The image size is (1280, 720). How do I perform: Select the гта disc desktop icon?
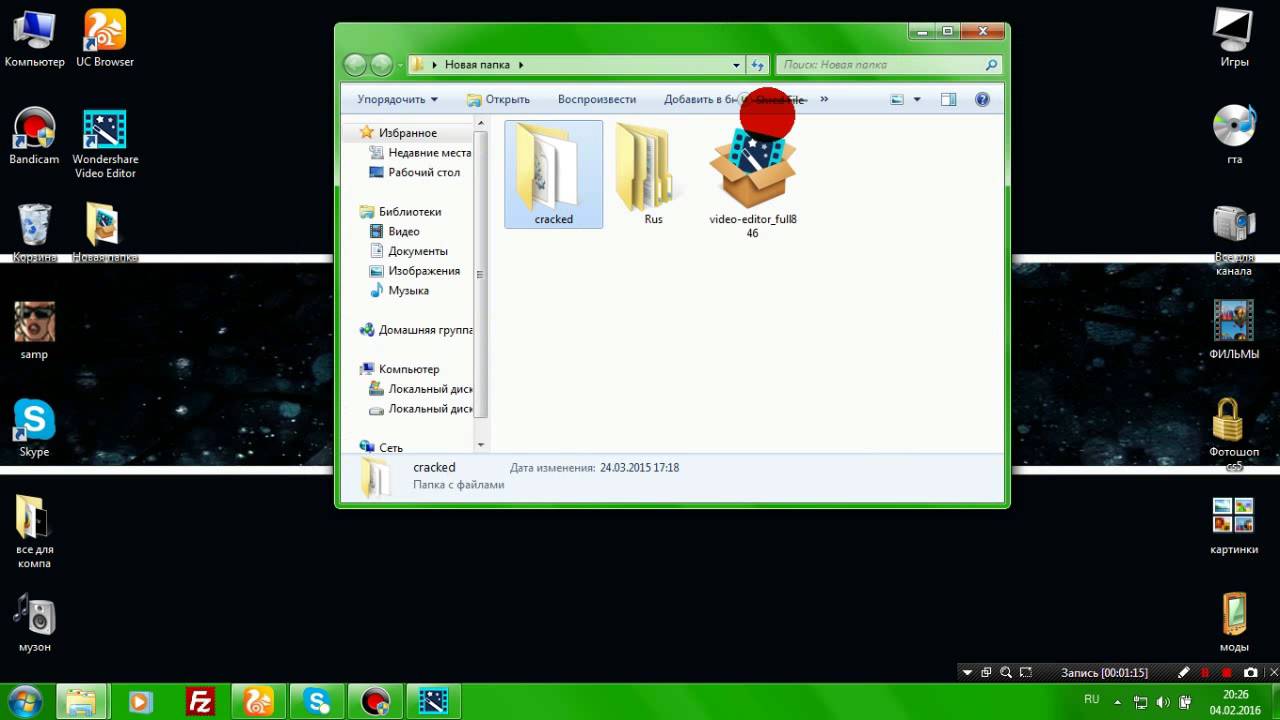[x=1234, y=135]
